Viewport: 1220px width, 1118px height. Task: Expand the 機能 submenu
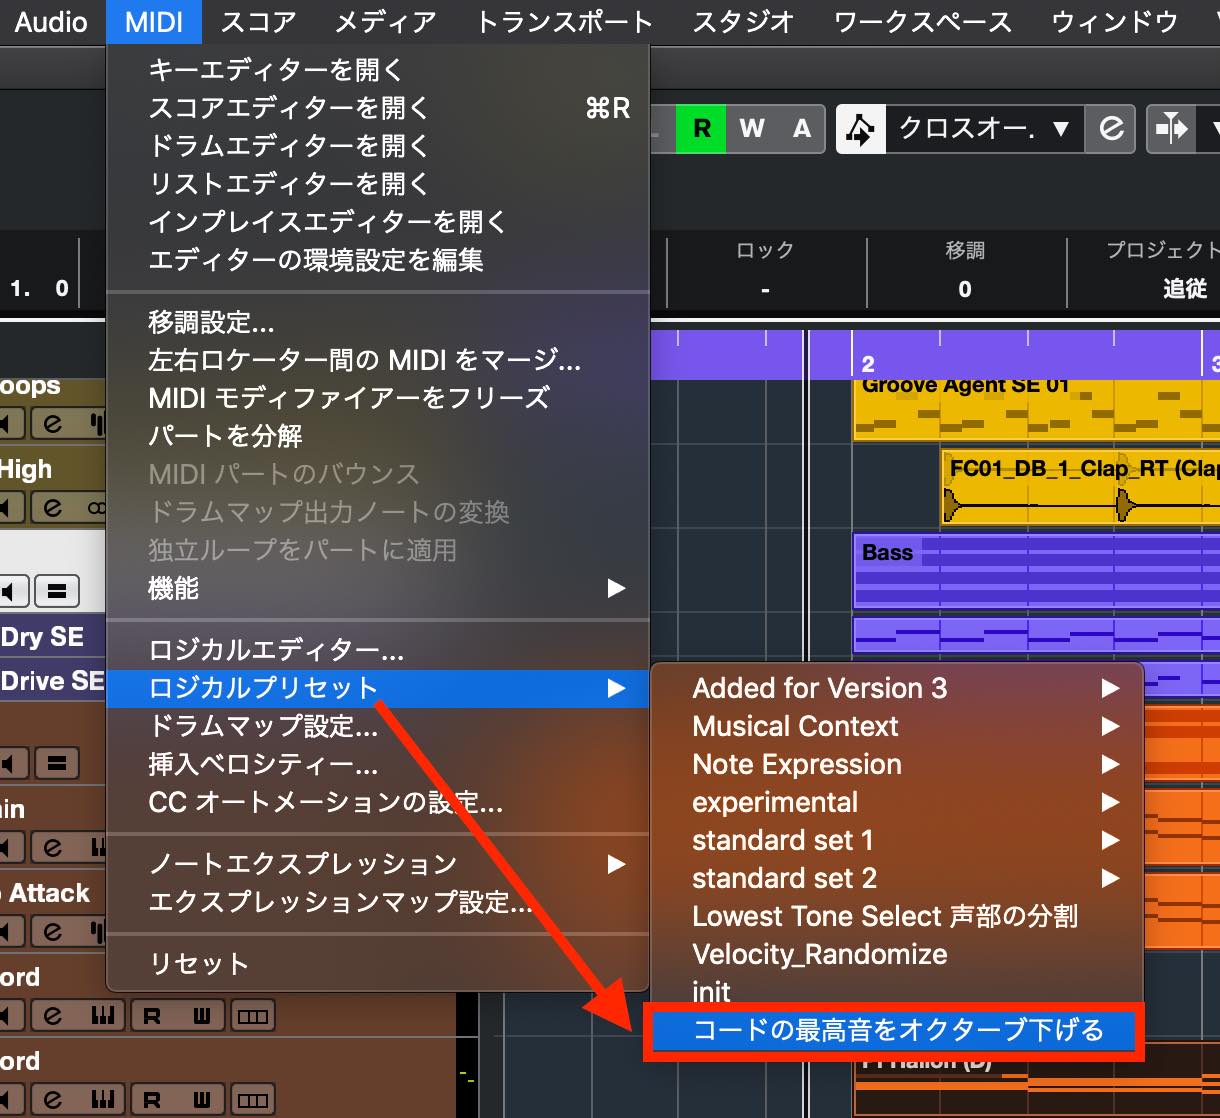pyautogui.click(x=378, y=588)
